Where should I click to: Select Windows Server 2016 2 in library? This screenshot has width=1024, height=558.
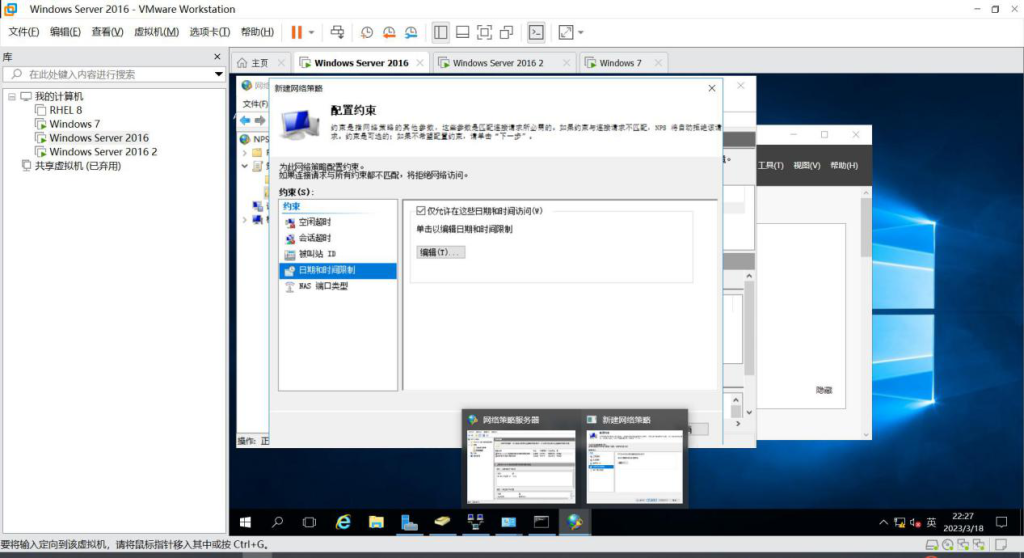tap(103, 152)
